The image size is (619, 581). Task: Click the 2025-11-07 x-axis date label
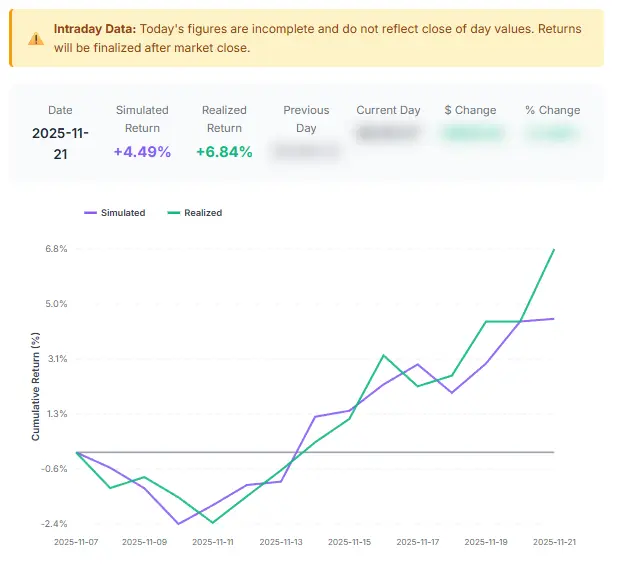point(76,541)
